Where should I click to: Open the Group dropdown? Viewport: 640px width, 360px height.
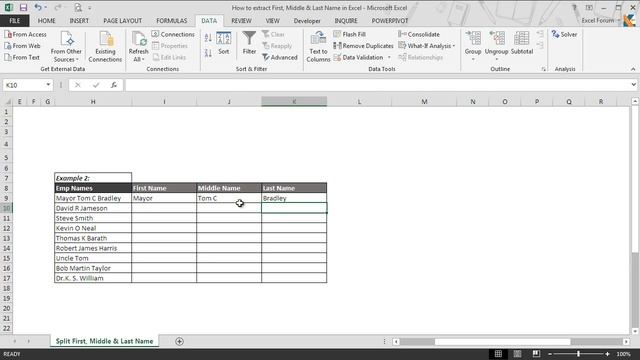[473, 56]
